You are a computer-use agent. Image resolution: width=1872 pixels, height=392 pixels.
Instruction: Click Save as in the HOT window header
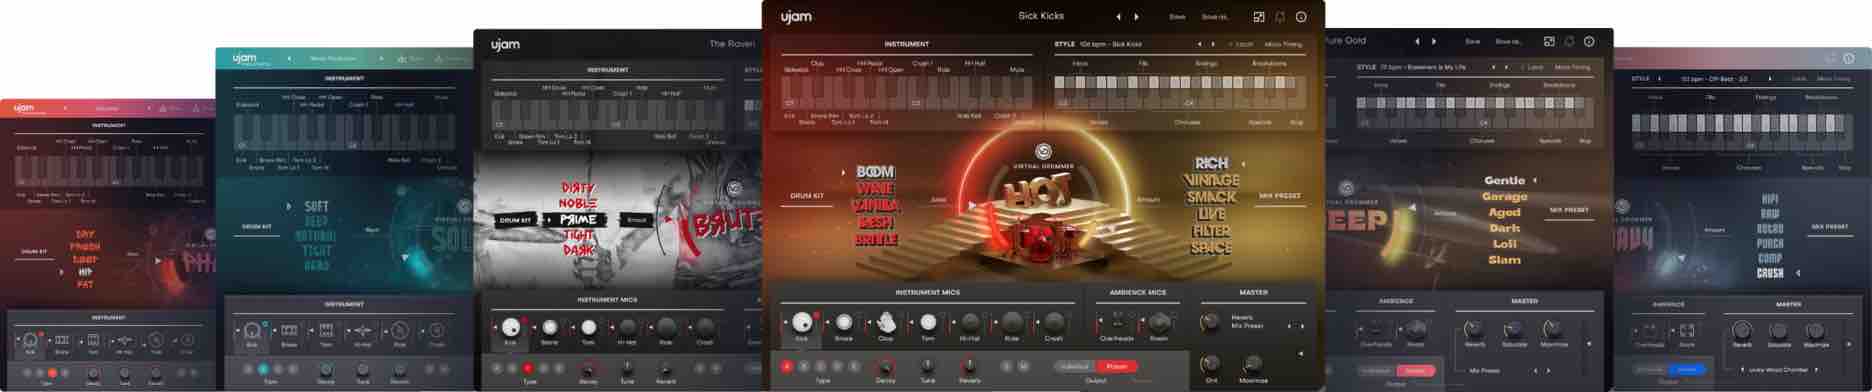[x=1215, y=17]
